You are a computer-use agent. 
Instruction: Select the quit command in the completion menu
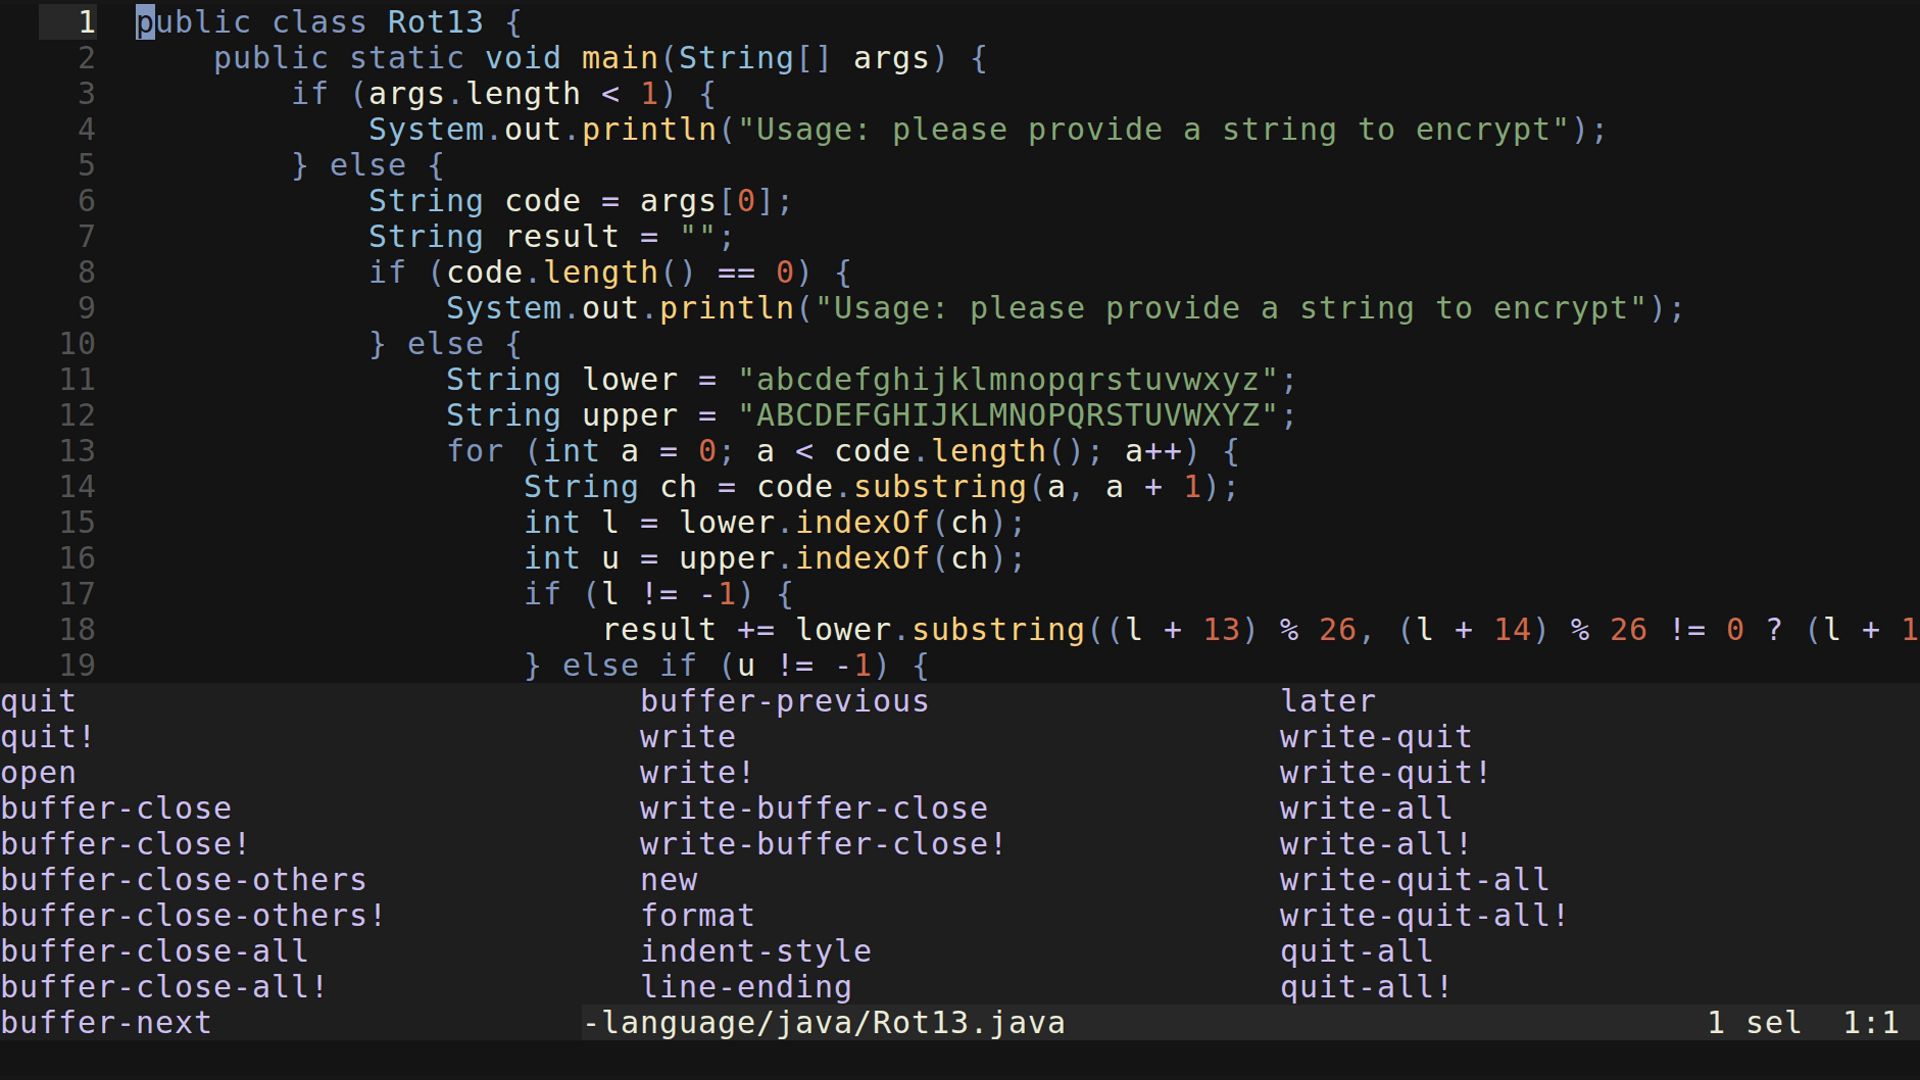click(37, 701)
